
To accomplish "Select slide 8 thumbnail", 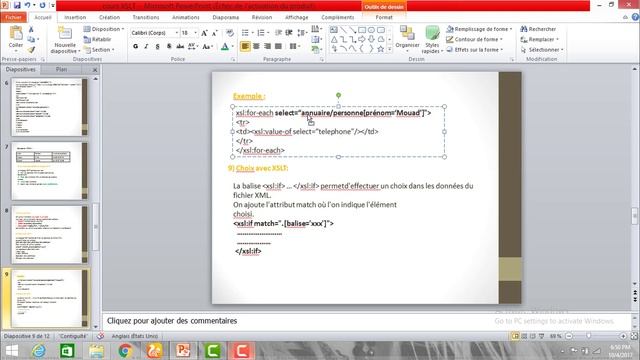I will [49, 234].
